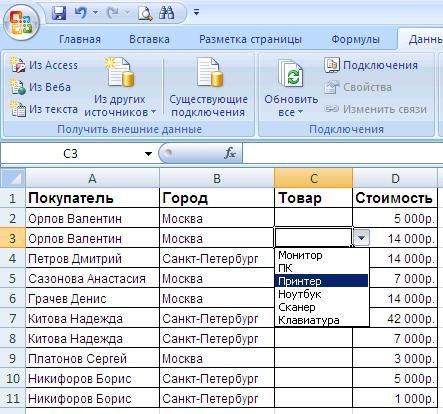Save the workbook with the floppy icon
Screen dimensions: 443x414
point(59,13)
